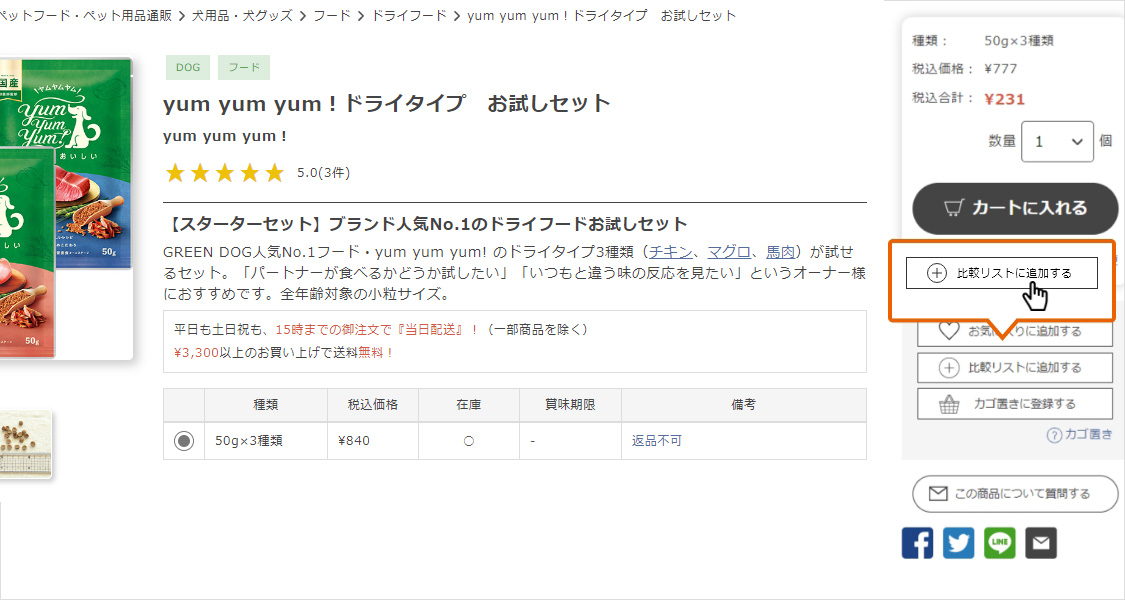Click the green フード tag label
The height and width of the screenshot is (600, 1125).
(x=244, y=67)
